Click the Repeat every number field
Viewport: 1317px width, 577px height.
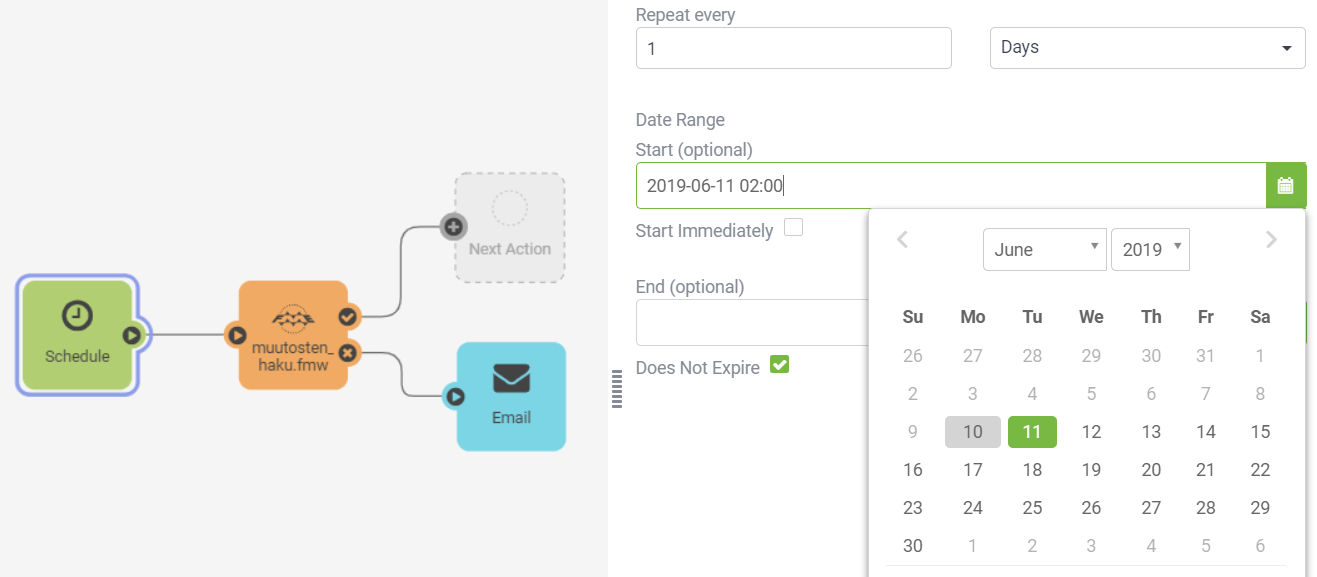[793, 48]
